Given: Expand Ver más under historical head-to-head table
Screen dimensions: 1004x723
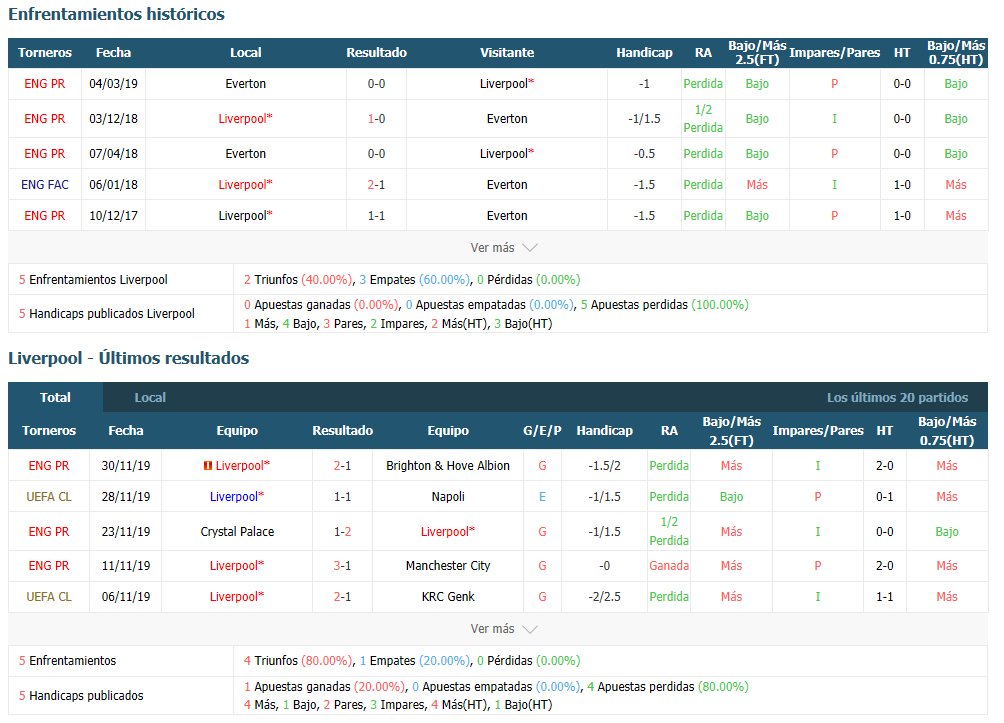Looking at the screenshot, I should (x=503, y=248).
